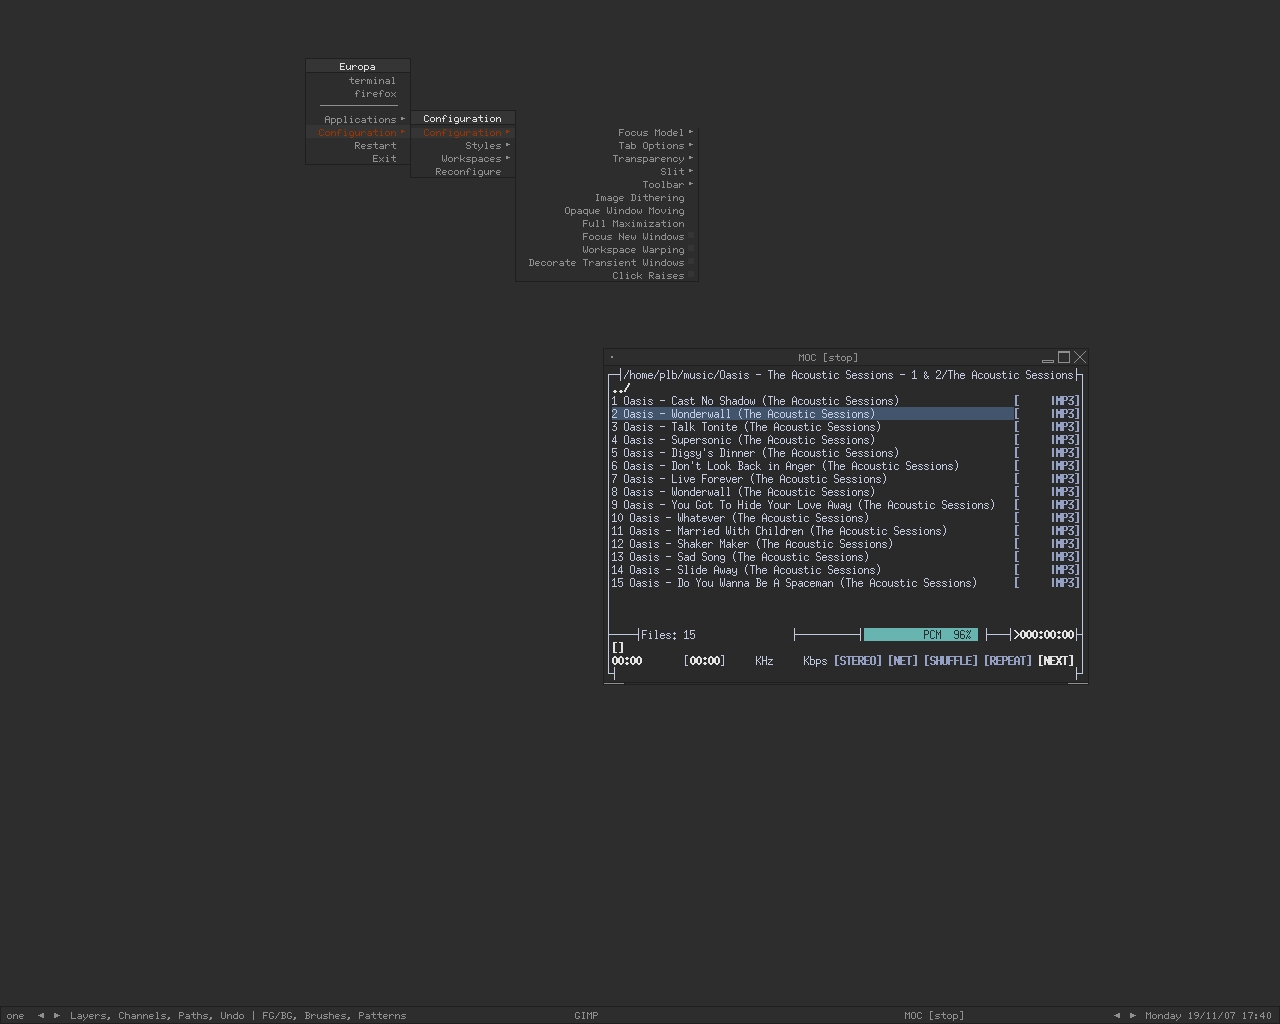This screenshot has width=1280, height=1024.
Task: Switch to GIMP window in taskbar
Action: coord(586,1016)
